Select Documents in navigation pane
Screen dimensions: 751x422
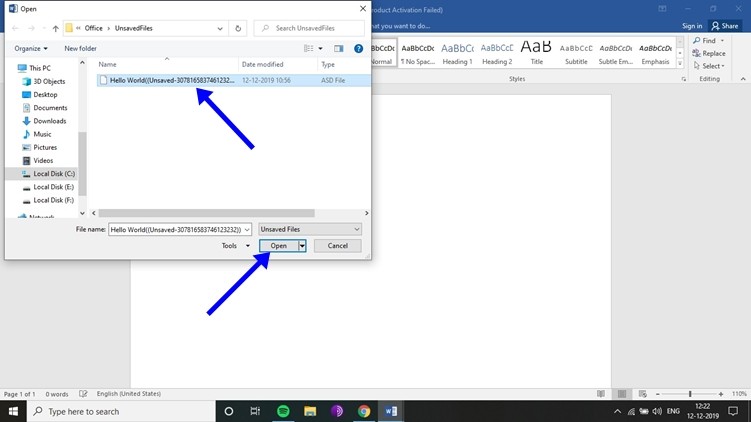point(45,108)
